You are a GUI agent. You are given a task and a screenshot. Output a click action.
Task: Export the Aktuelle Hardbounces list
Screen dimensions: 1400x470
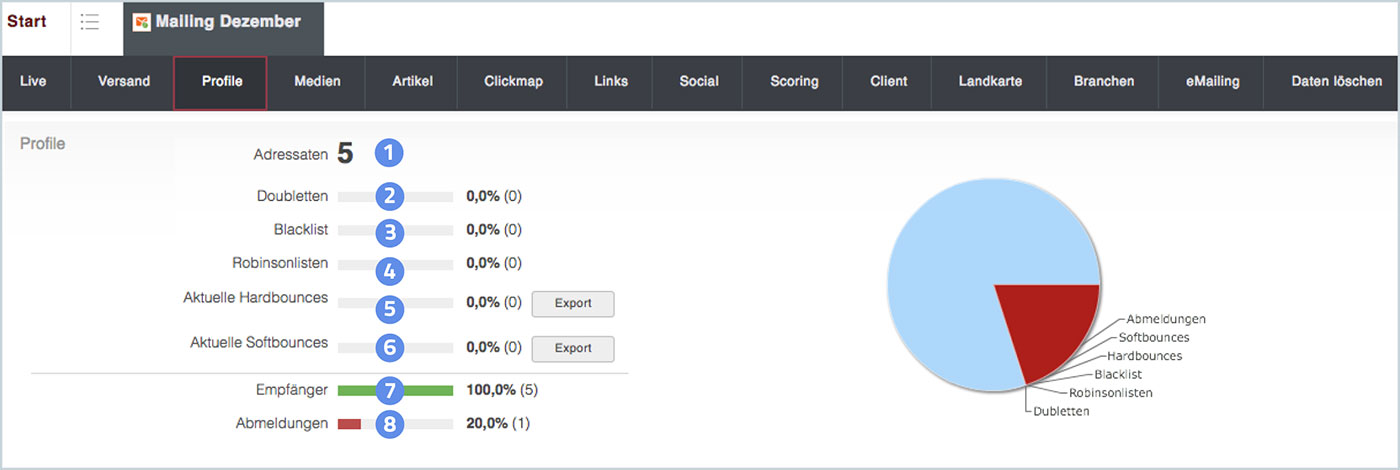573,304
